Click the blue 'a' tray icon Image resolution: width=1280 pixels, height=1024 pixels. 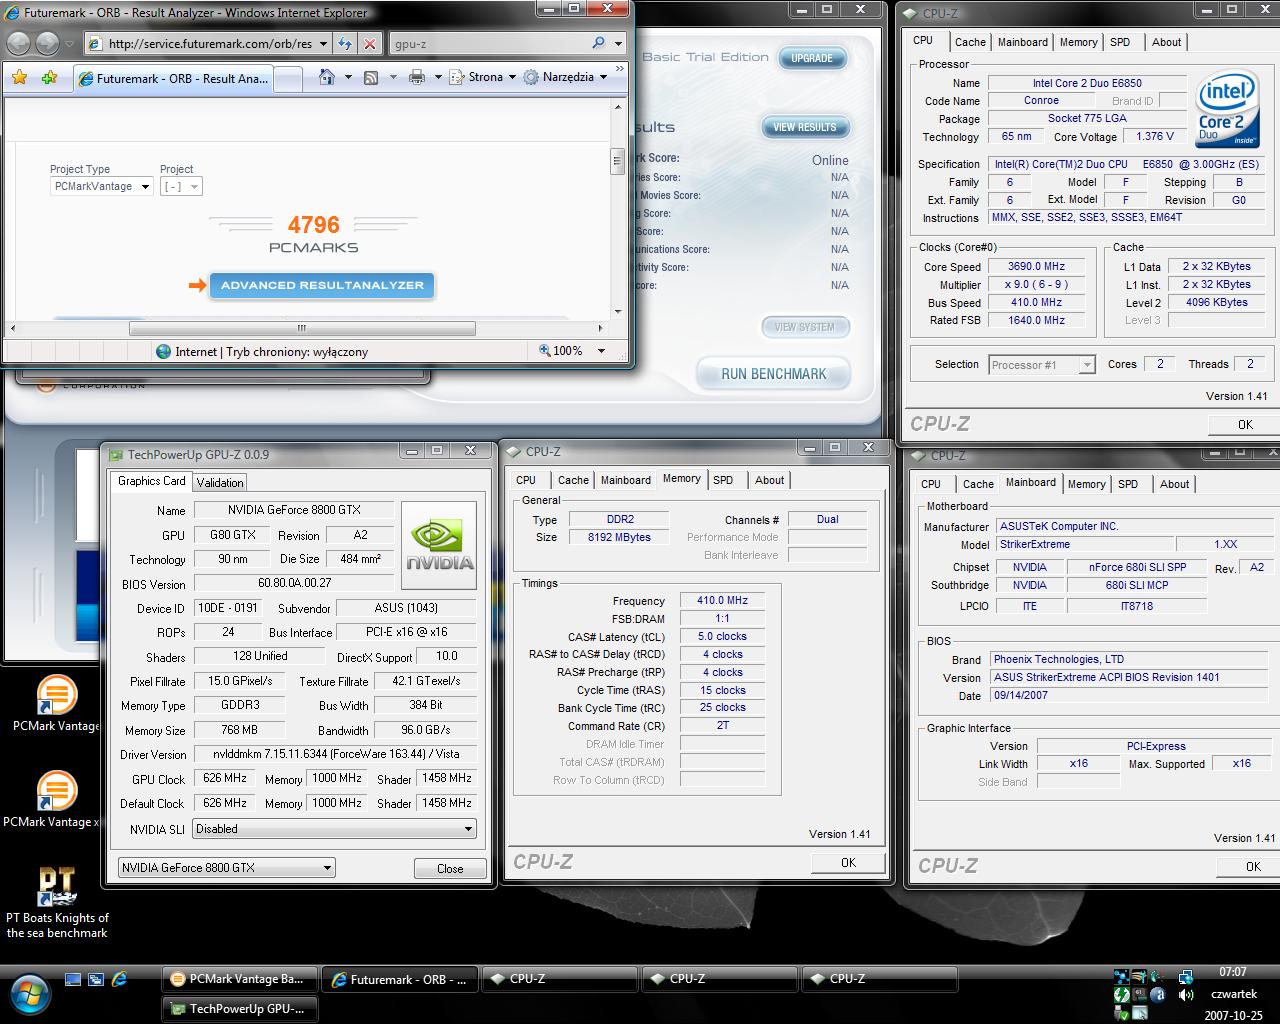coord(1158,995)
